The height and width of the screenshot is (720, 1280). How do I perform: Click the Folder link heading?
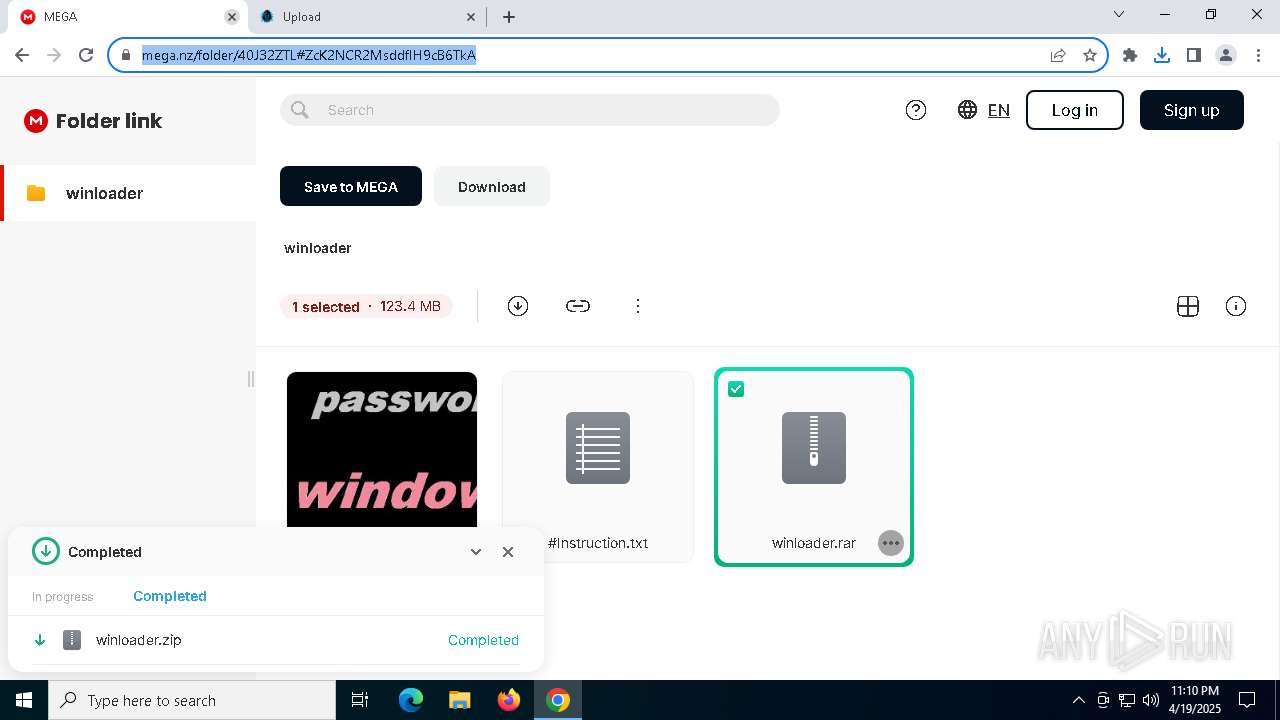[109, 121]
